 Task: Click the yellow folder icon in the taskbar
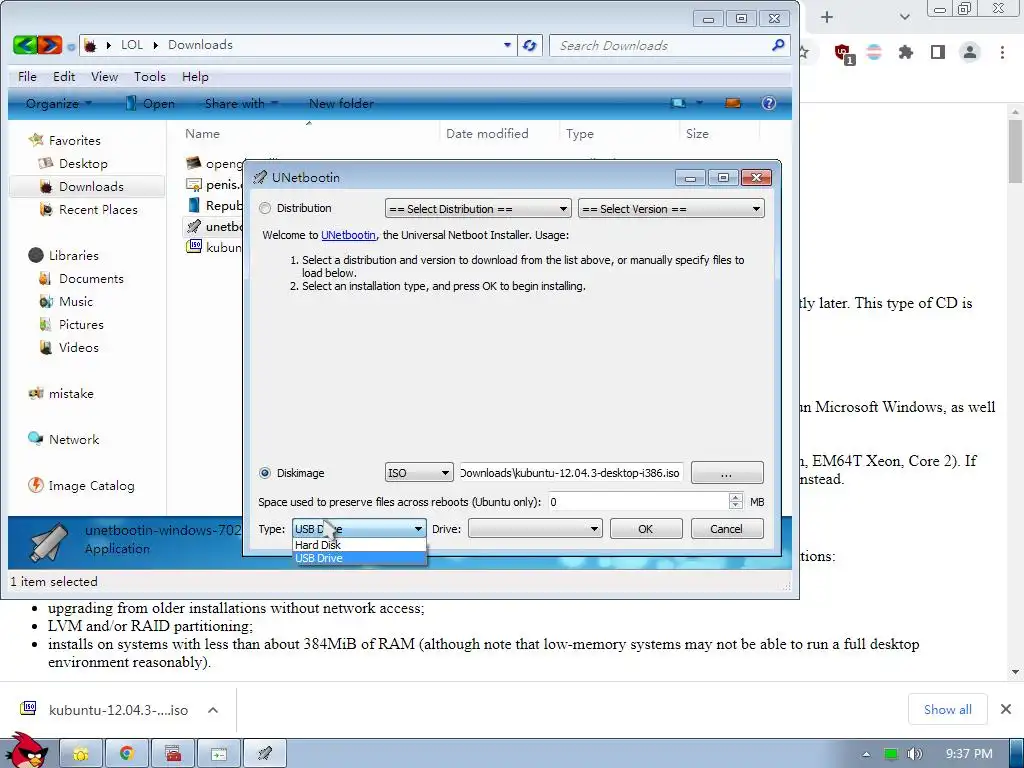pos(80,754)
